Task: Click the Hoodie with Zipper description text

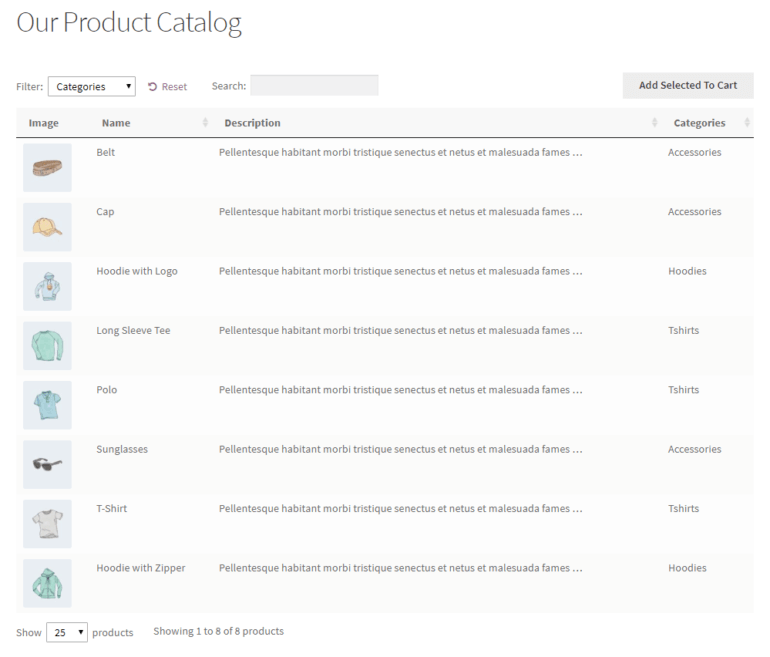Action: coord(400,569)
